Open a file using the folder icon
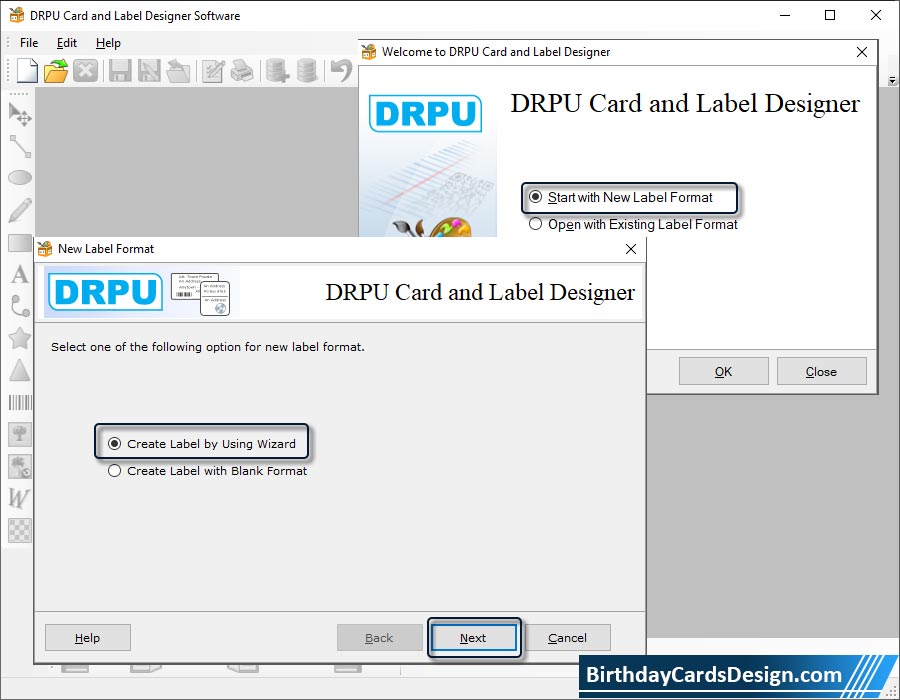The image size is (900, 700). (56, 71)
